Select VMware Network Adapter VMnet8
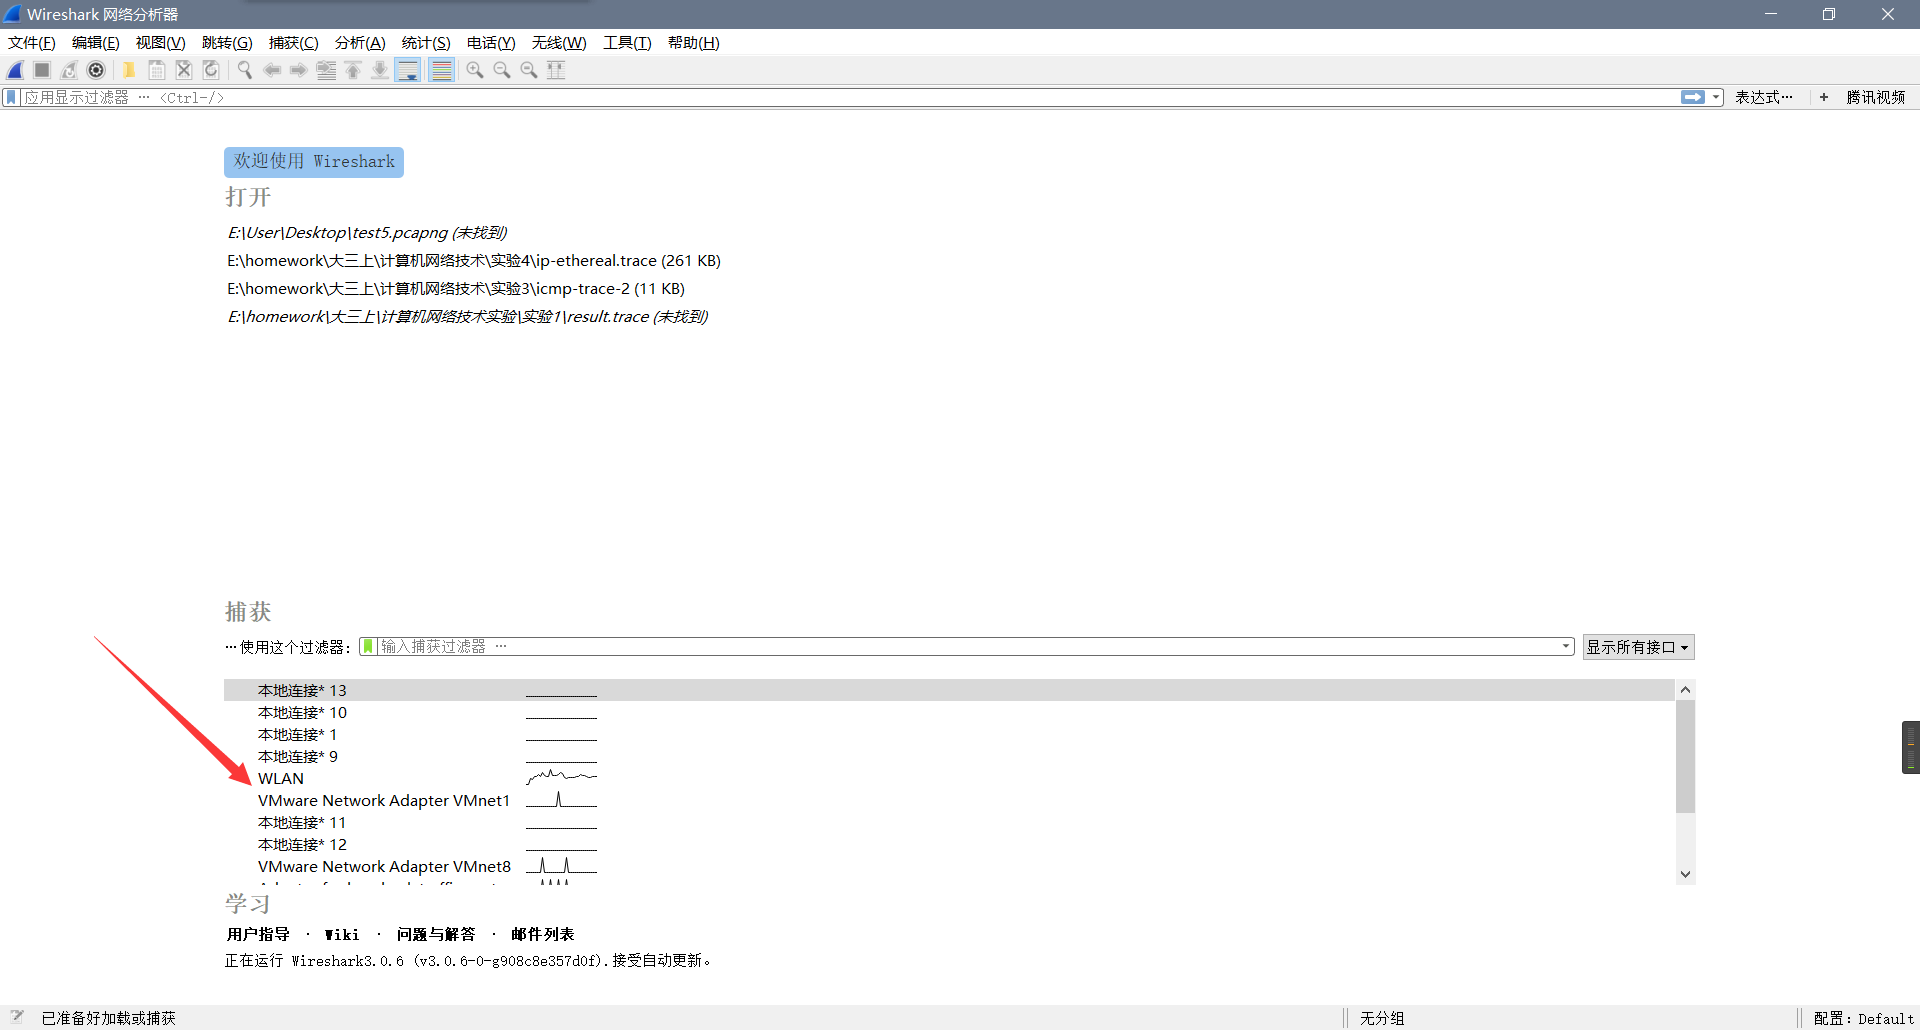The height and width of the screenshot is (1030, 1920). coord(949,866)
